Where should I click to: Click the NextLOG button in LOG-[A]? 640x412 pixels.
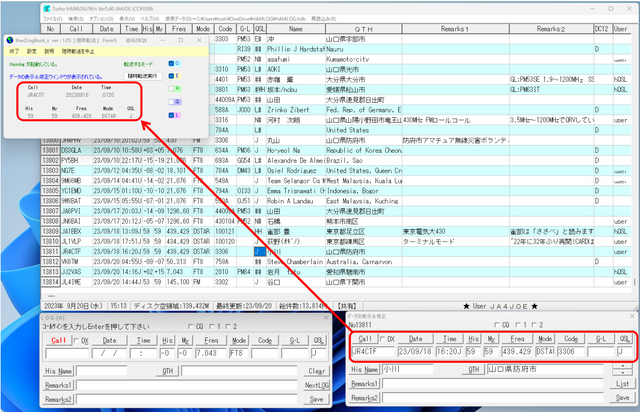316,385
